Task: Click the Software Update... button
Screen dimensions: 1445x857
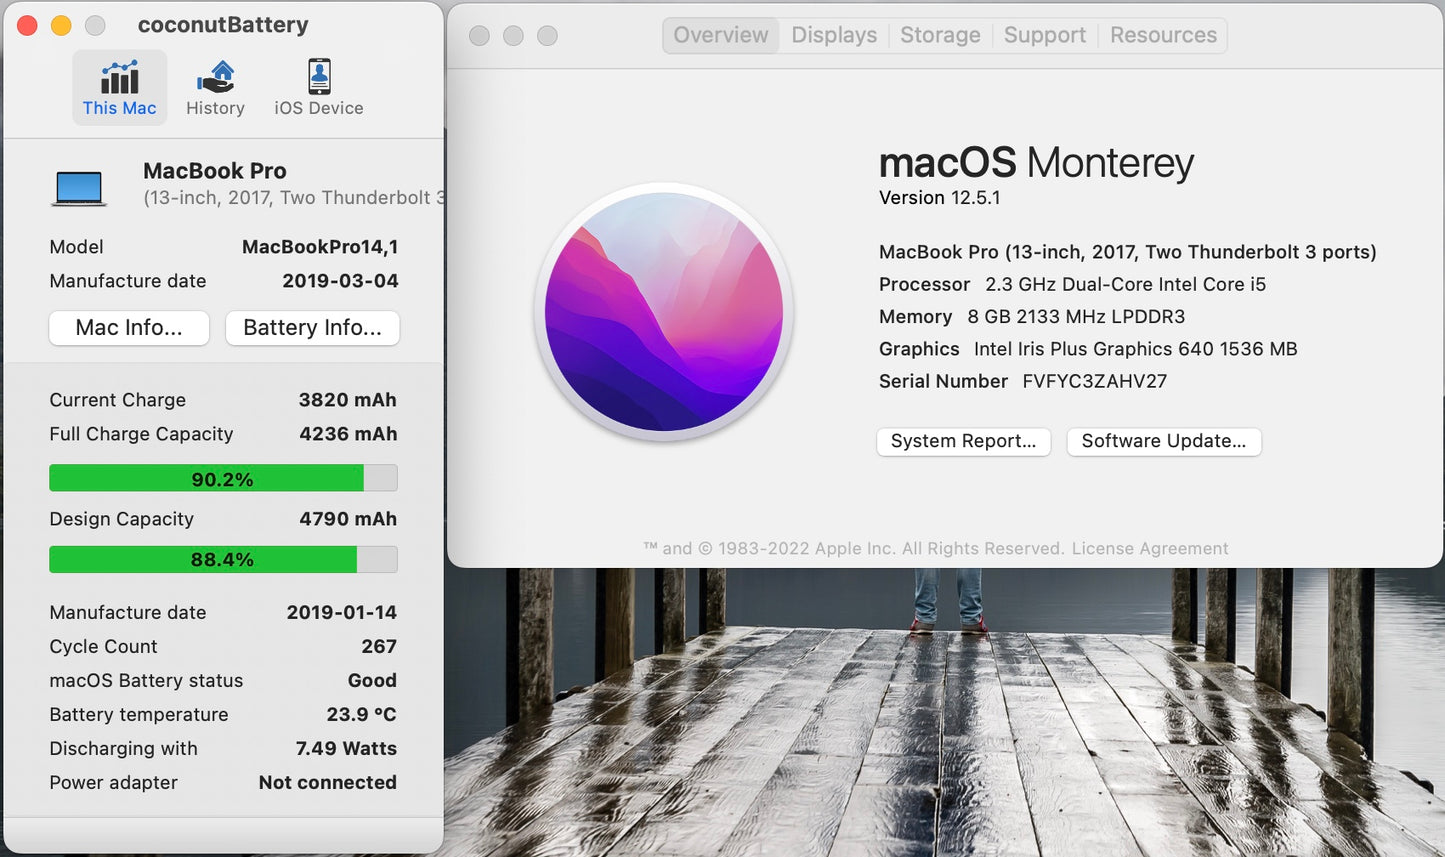Action: (1163, 441)
